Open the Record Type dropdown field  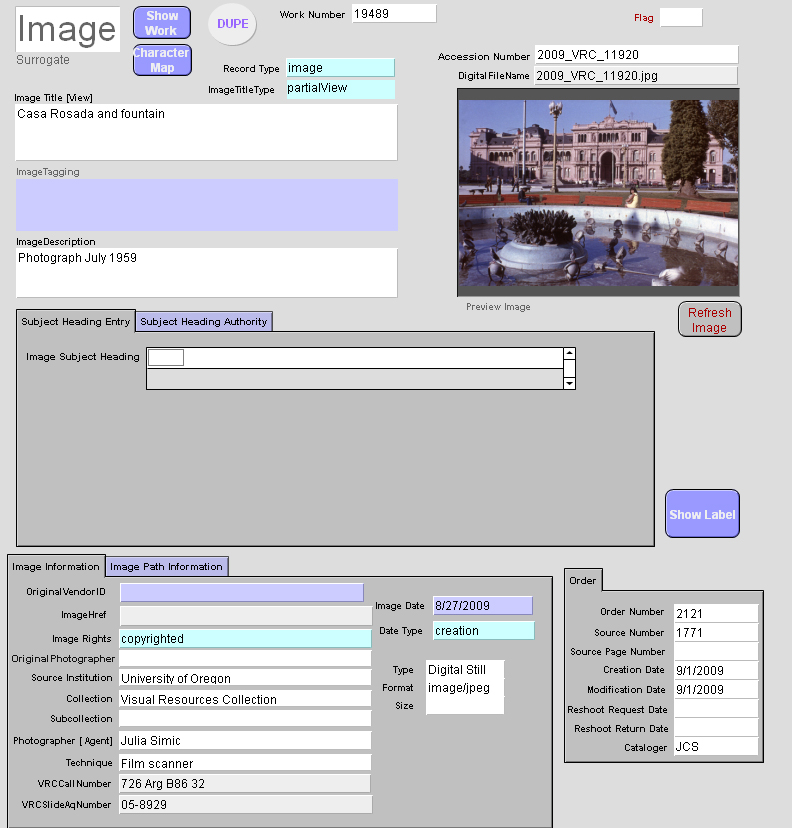pos(340,68)
